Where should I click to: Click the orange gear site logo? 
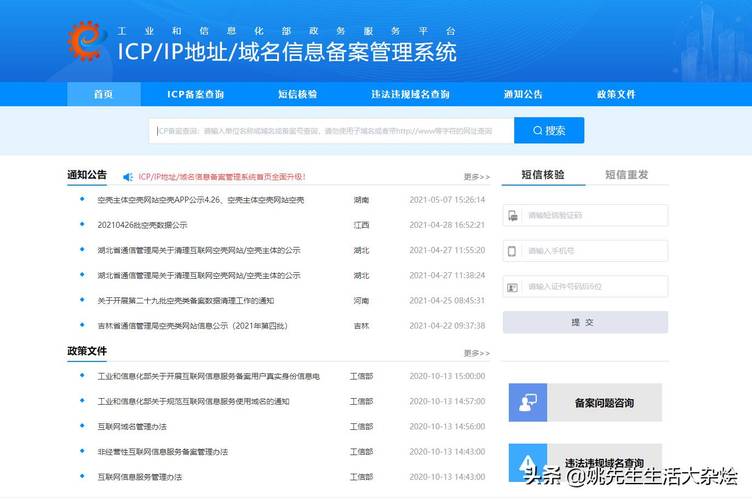pyautogui.click(x=87, y=41)
